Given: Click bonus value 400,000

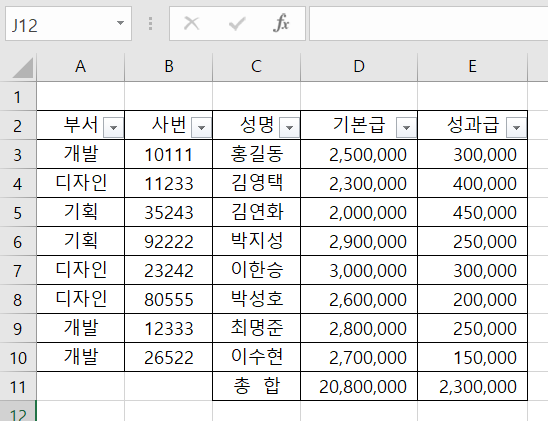Looking at the screenshot, I should 473,183.
